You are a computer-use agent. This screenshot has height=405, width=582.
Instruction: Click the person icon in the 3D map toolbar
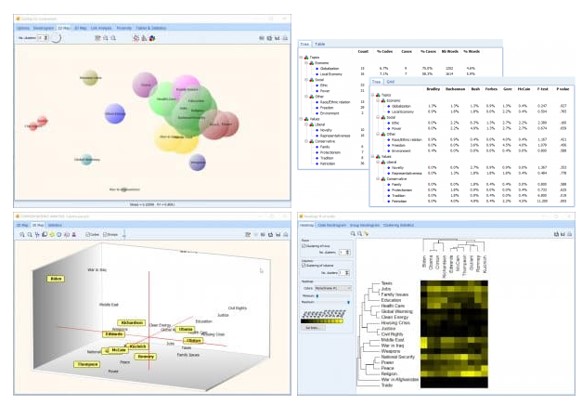click(74, 235)
